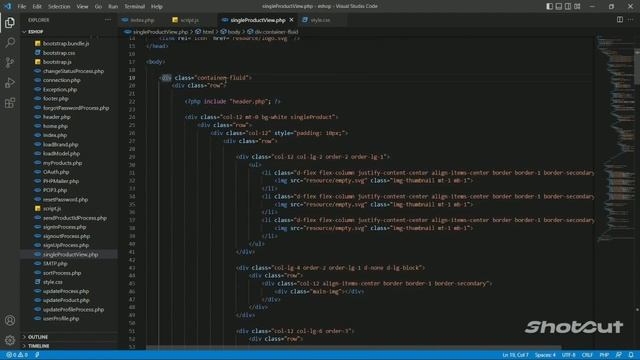The image size is (640, 360).
Task: Open myProducts.php in Explorer
Action: (62, 163)
